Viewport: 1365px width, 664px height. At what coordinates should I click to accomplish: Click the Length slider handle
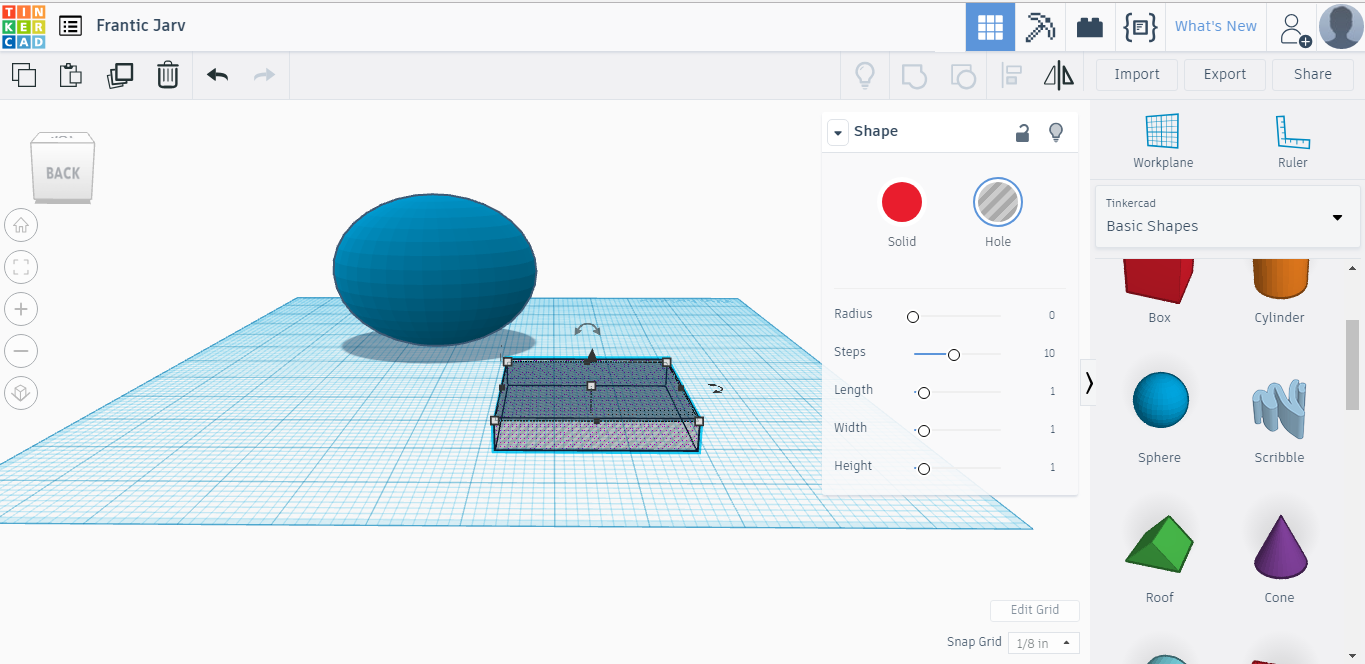click(924, 393)
